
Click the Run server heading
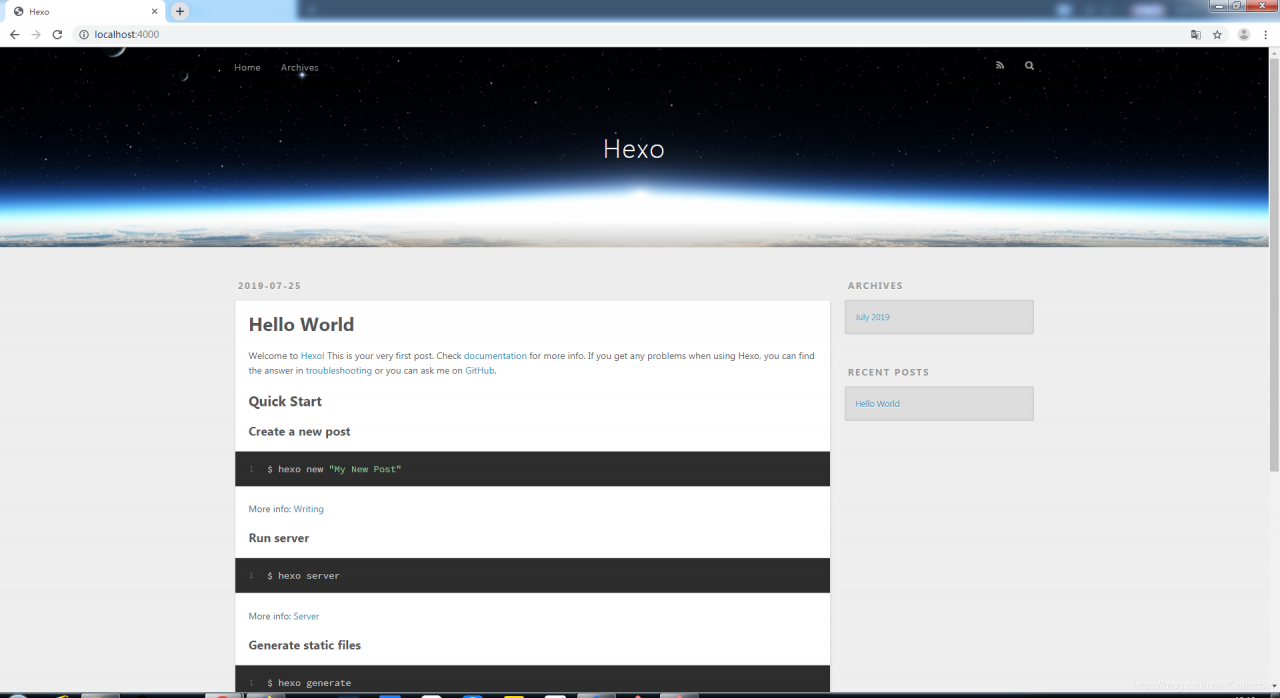click(279, 538)
